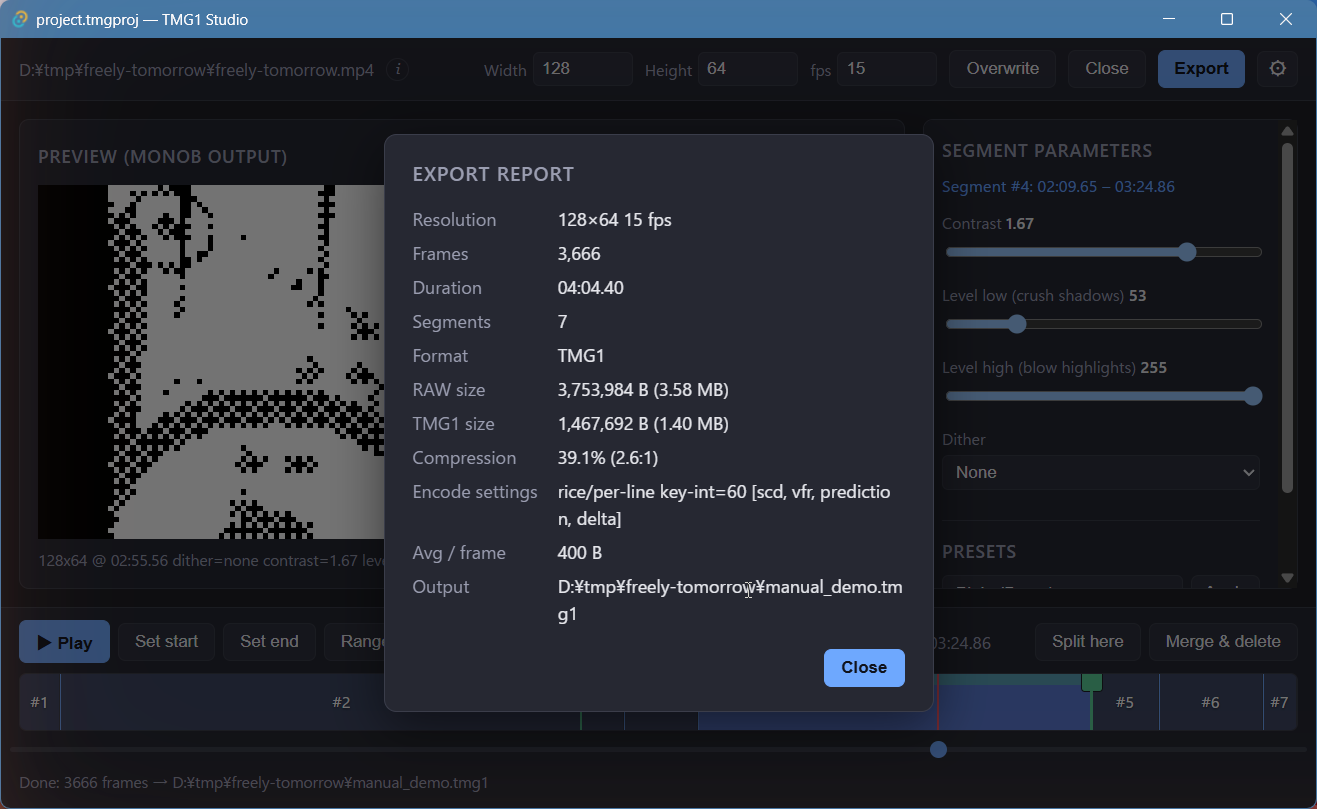Maximize the TMG1 Studio window
The height and width of the screenshot is (809, 1317).
coord(1227,19)
